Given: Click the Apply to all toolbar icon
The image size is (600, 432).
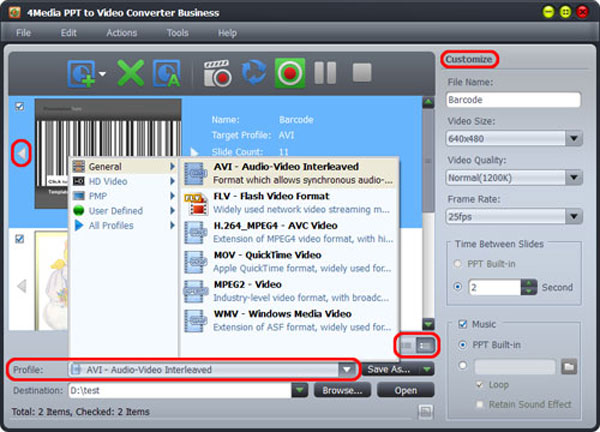Looking at the screenshot, I should [x=166, y=73].
